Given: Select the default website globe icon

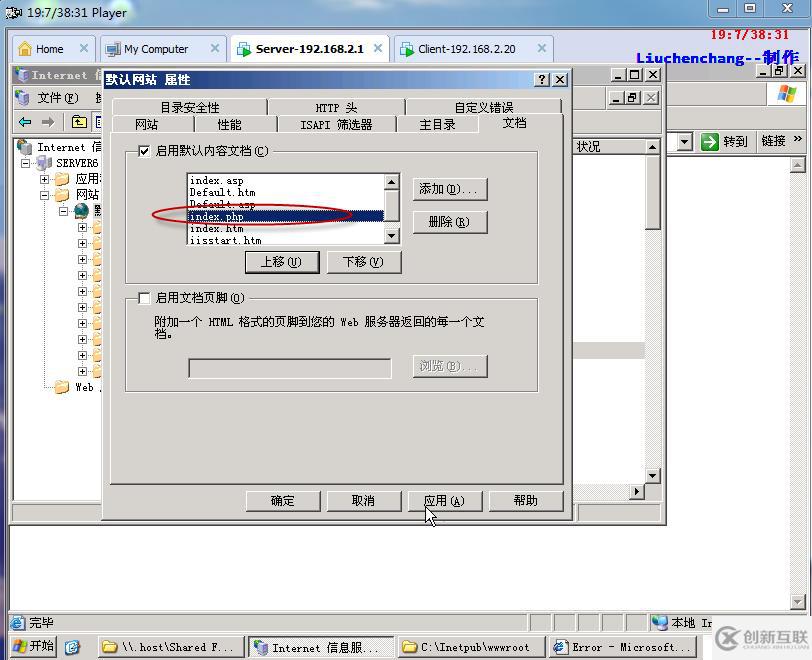Looking at the screenshot, I should click(x=82, y=211).
